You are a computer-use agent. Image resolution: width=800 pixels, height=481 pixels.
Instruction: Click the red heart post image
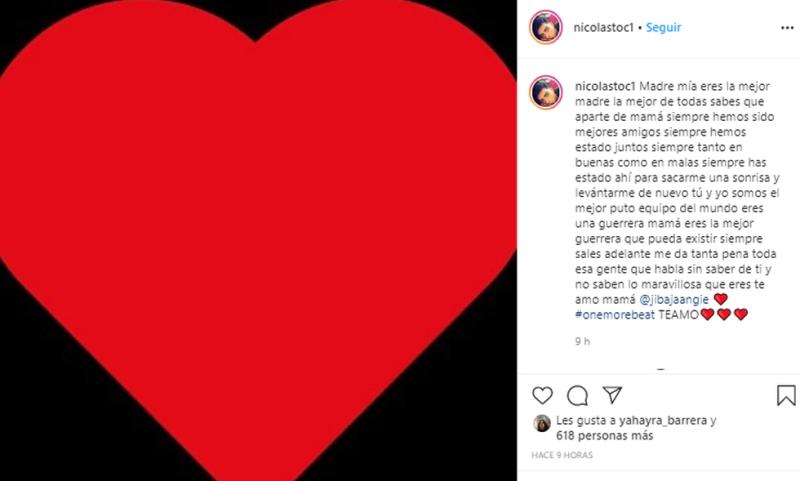click(258, 240)
